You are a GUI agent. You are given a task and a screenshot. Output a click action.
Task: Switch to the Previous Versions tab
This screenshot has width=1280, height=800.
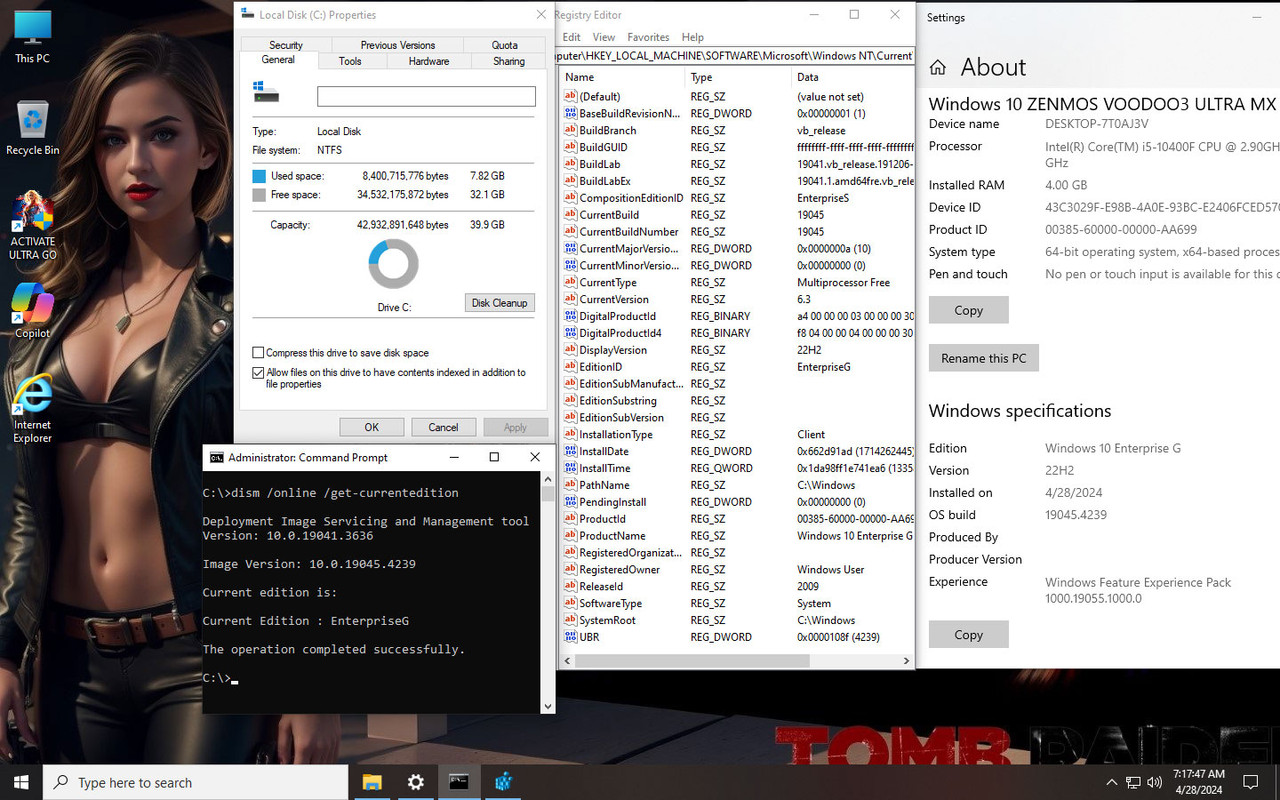(398, 45)
